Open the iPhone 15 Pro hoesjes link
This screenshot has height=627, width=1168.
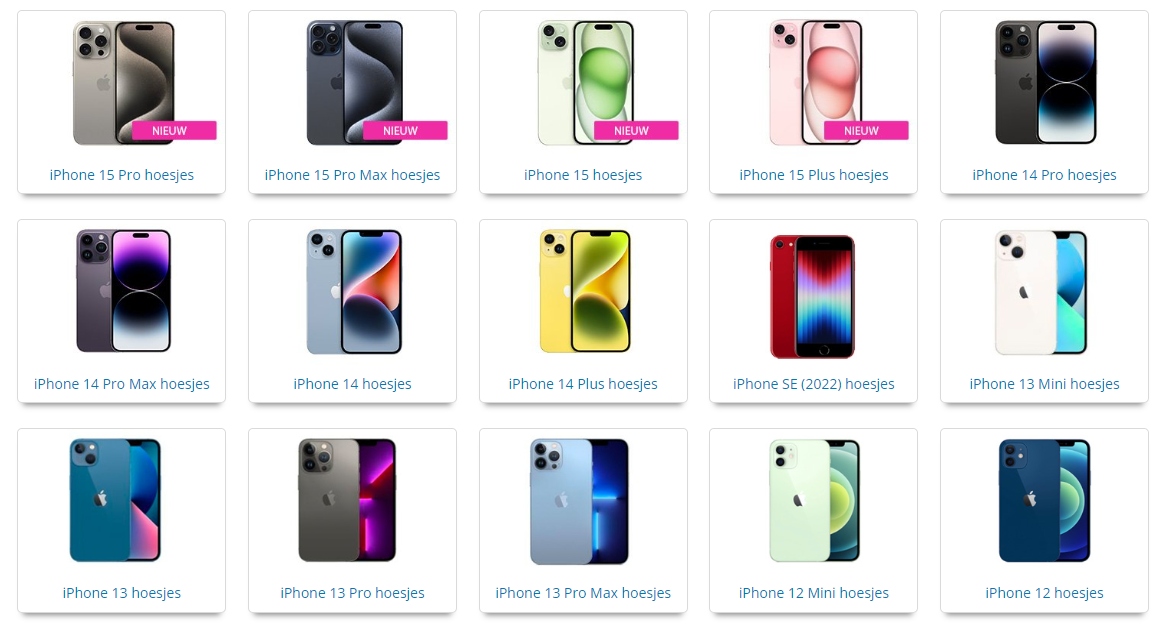121,175
